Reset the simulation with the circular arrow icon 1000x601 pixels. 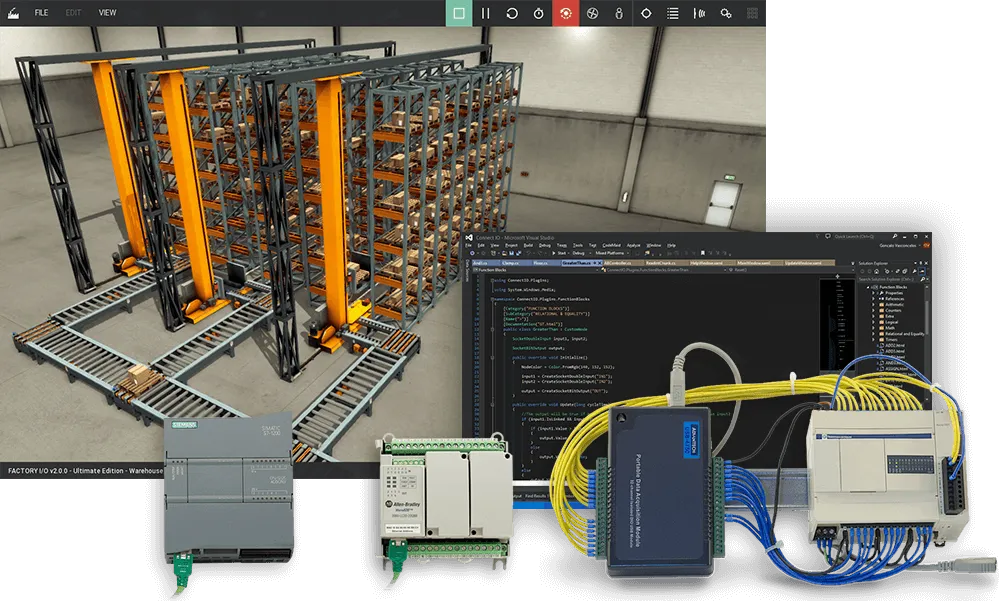(x=512, y=13)
